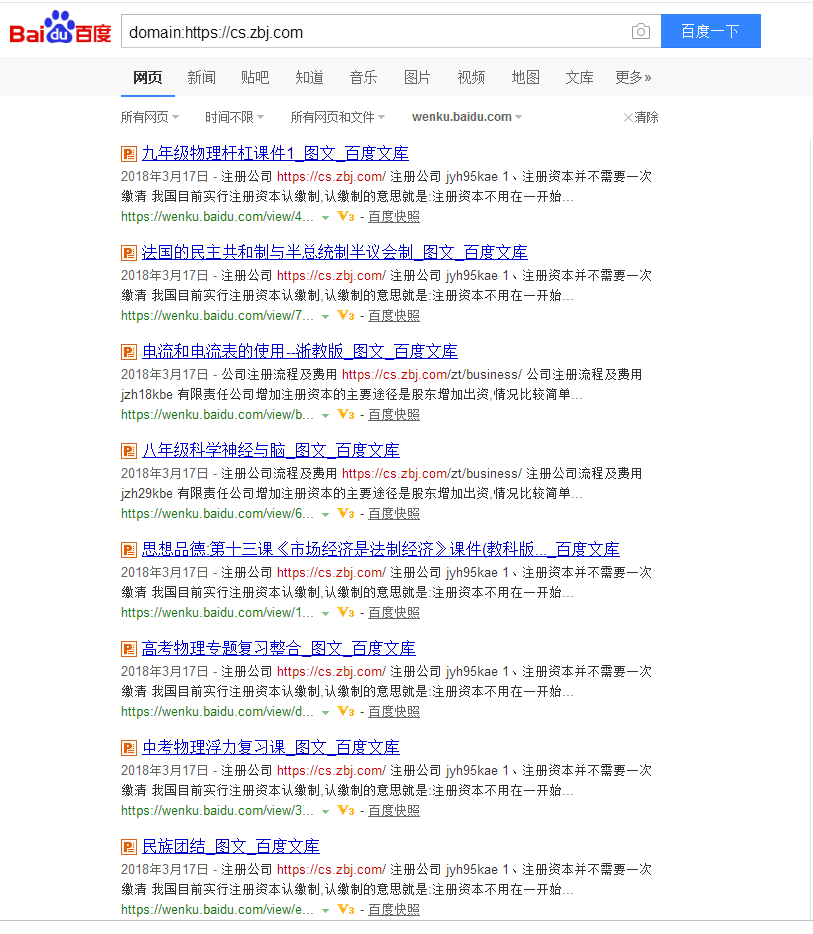813x934 pixels.
Task: Expand the URL arrow under 思想品德第十三课
Action: (325, 613)
